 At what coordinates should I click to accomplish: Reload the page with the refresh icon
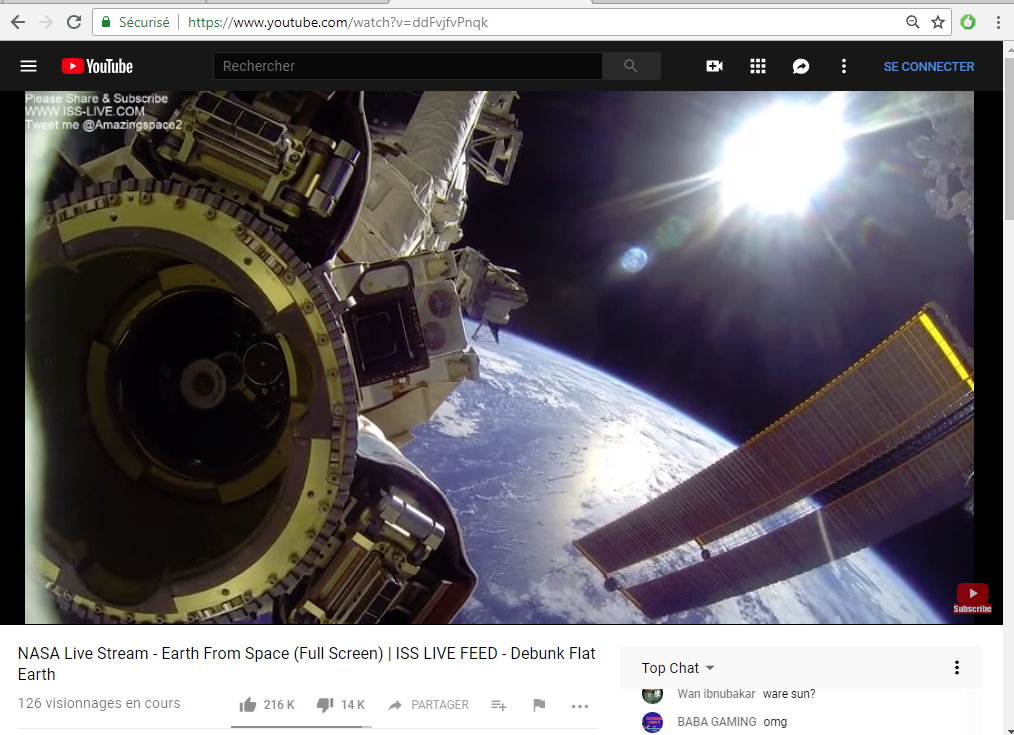point(74,23)
